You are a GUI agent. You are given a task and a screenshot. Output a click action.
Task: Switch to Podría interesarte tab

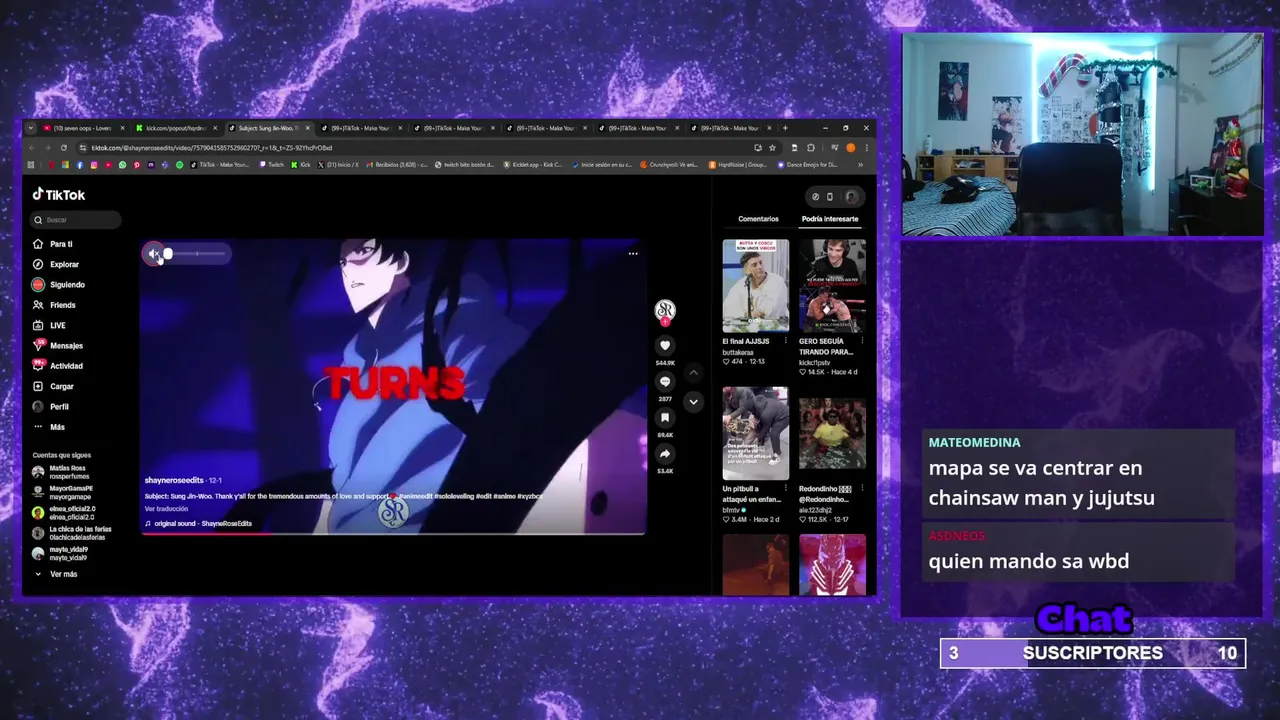(x=830, y=219)
